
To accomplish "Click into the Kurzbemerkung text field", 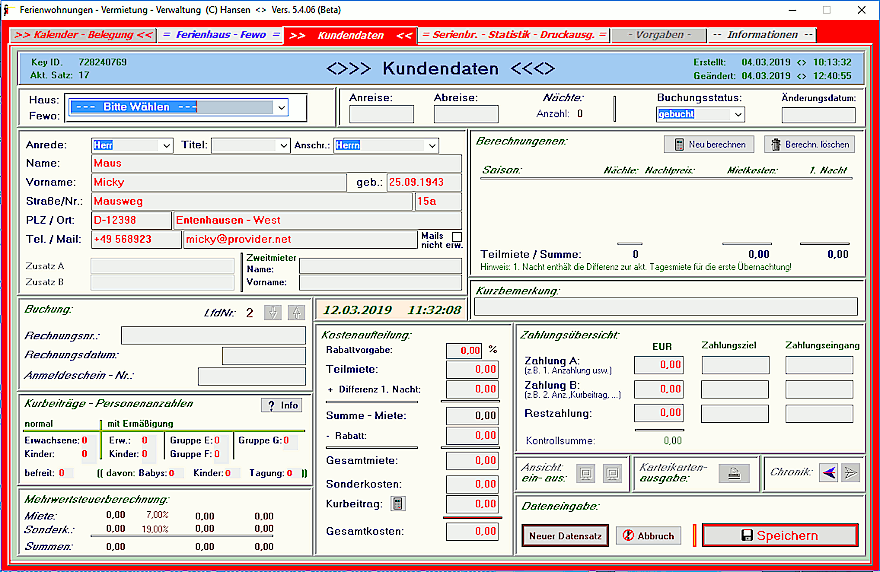I will (665, 307).
